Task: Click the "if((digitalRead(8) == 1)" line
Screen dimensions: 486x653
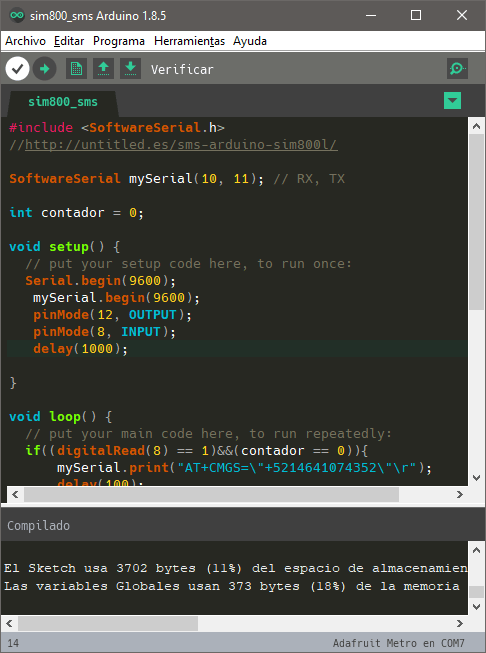Action: click(x=197, y=451)
